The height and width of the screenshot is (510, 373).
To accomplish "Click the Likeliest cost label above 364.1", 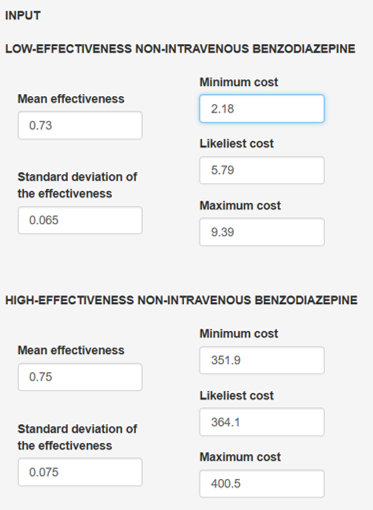I will [237, 395].
